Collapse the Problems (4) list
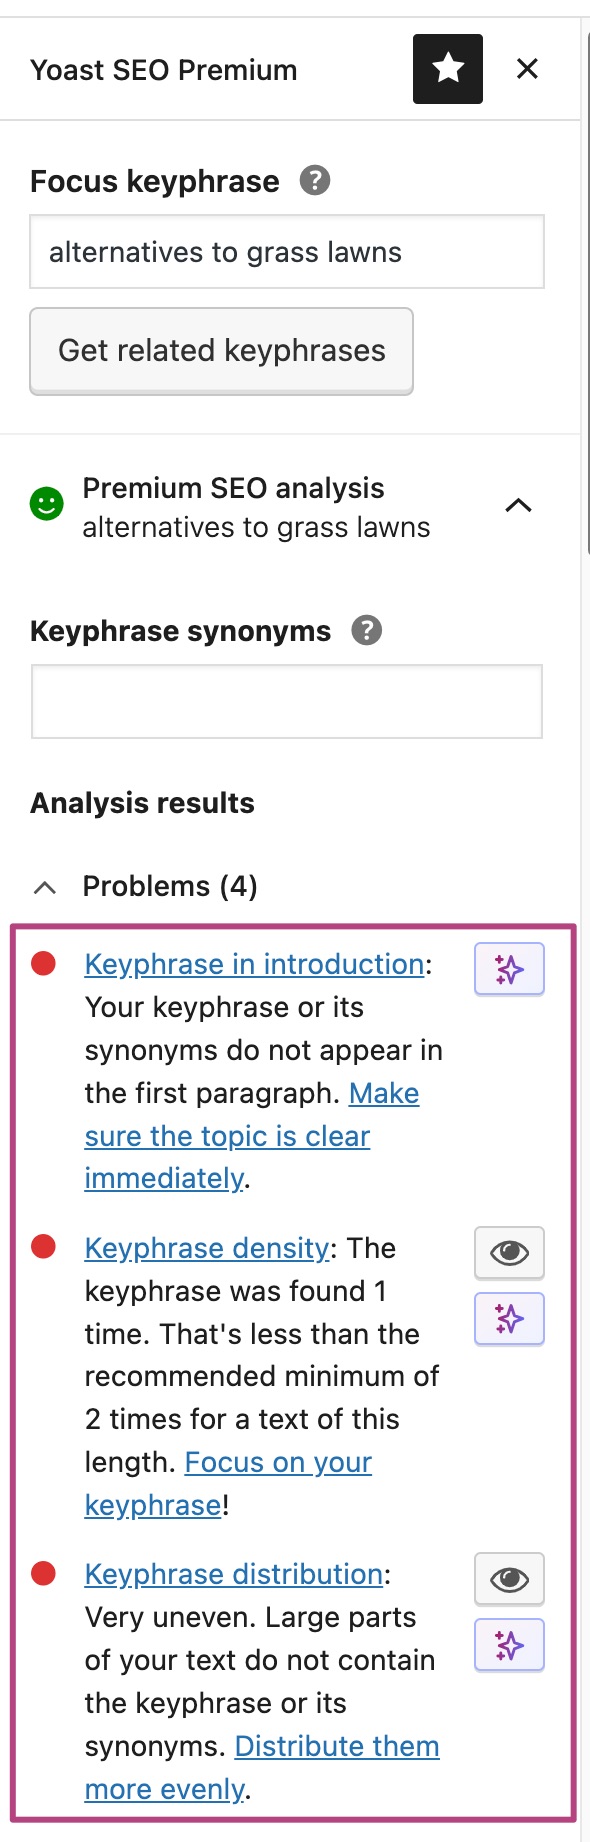This screenshot has height=1842, width=590. [45, 887]
